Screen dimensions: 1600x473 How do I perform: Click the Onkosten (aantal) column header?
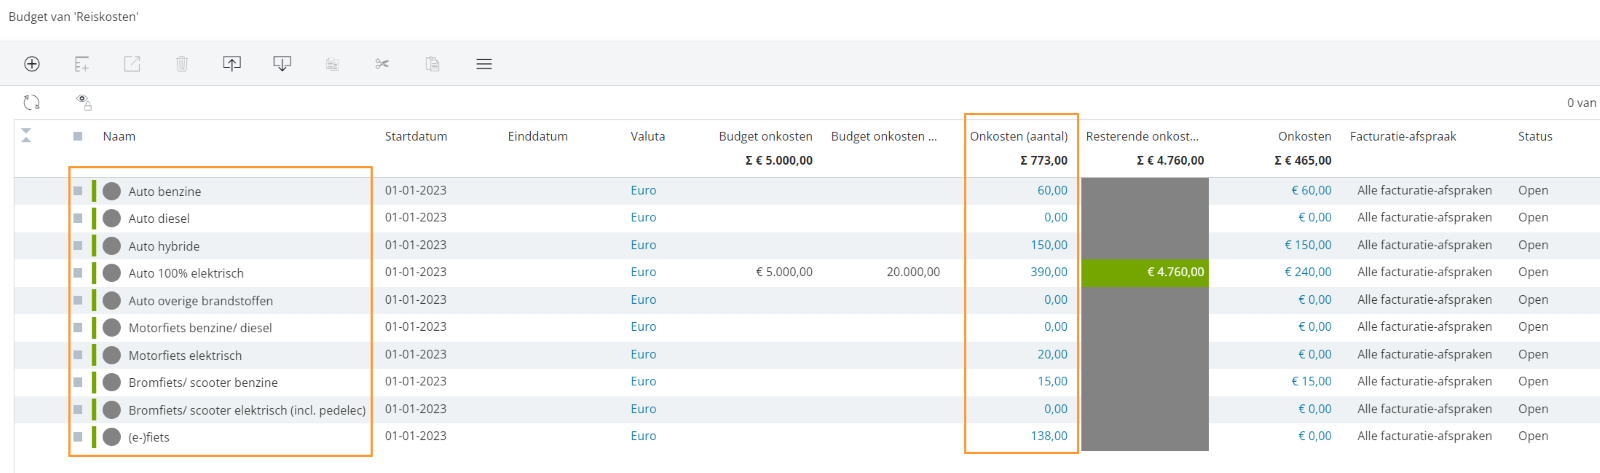(x=1019, y=137)
